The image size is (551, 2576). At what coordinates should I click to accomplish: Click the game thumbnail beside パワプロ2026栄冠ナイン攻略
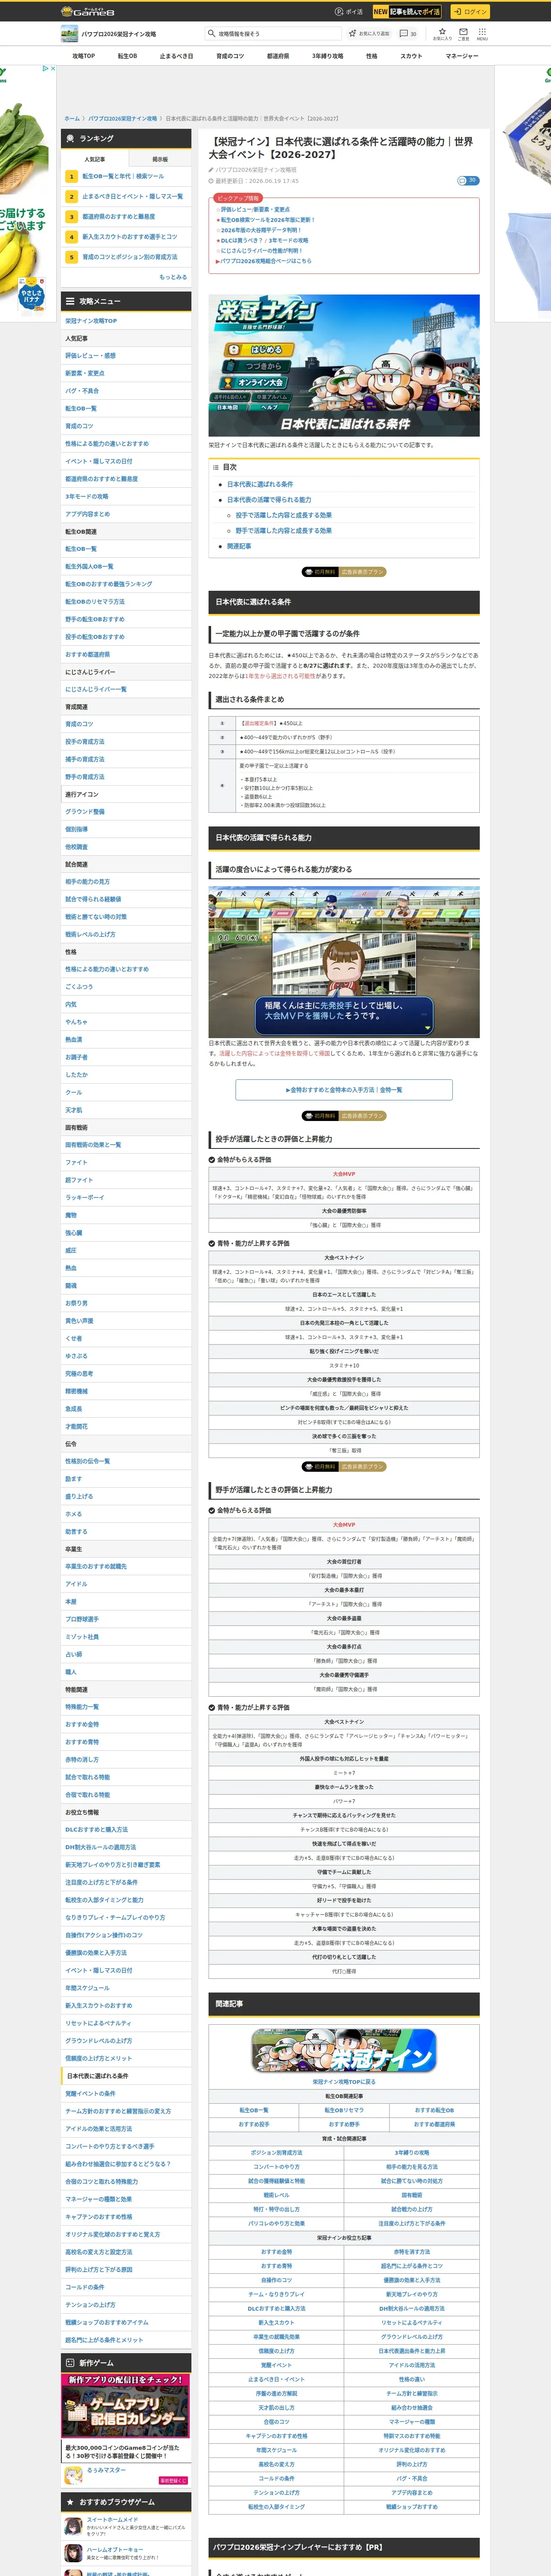click(69, 34)
